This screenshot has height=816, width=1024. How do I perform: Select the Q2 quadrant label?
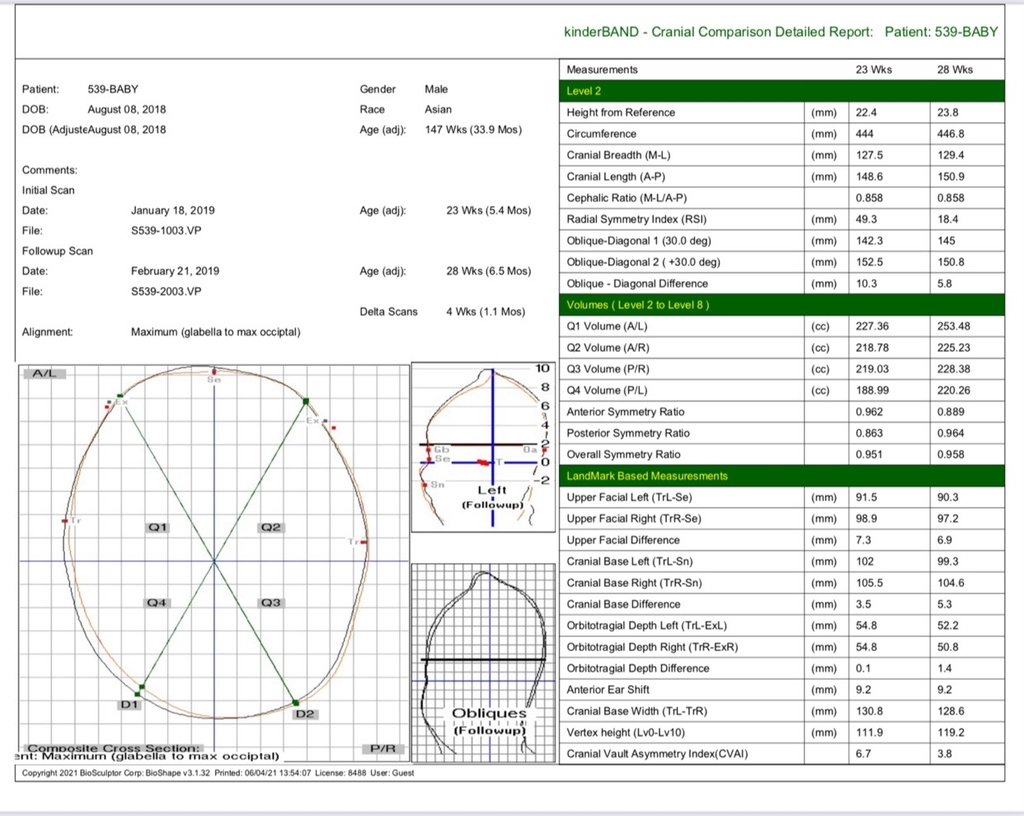click(271, 526)
